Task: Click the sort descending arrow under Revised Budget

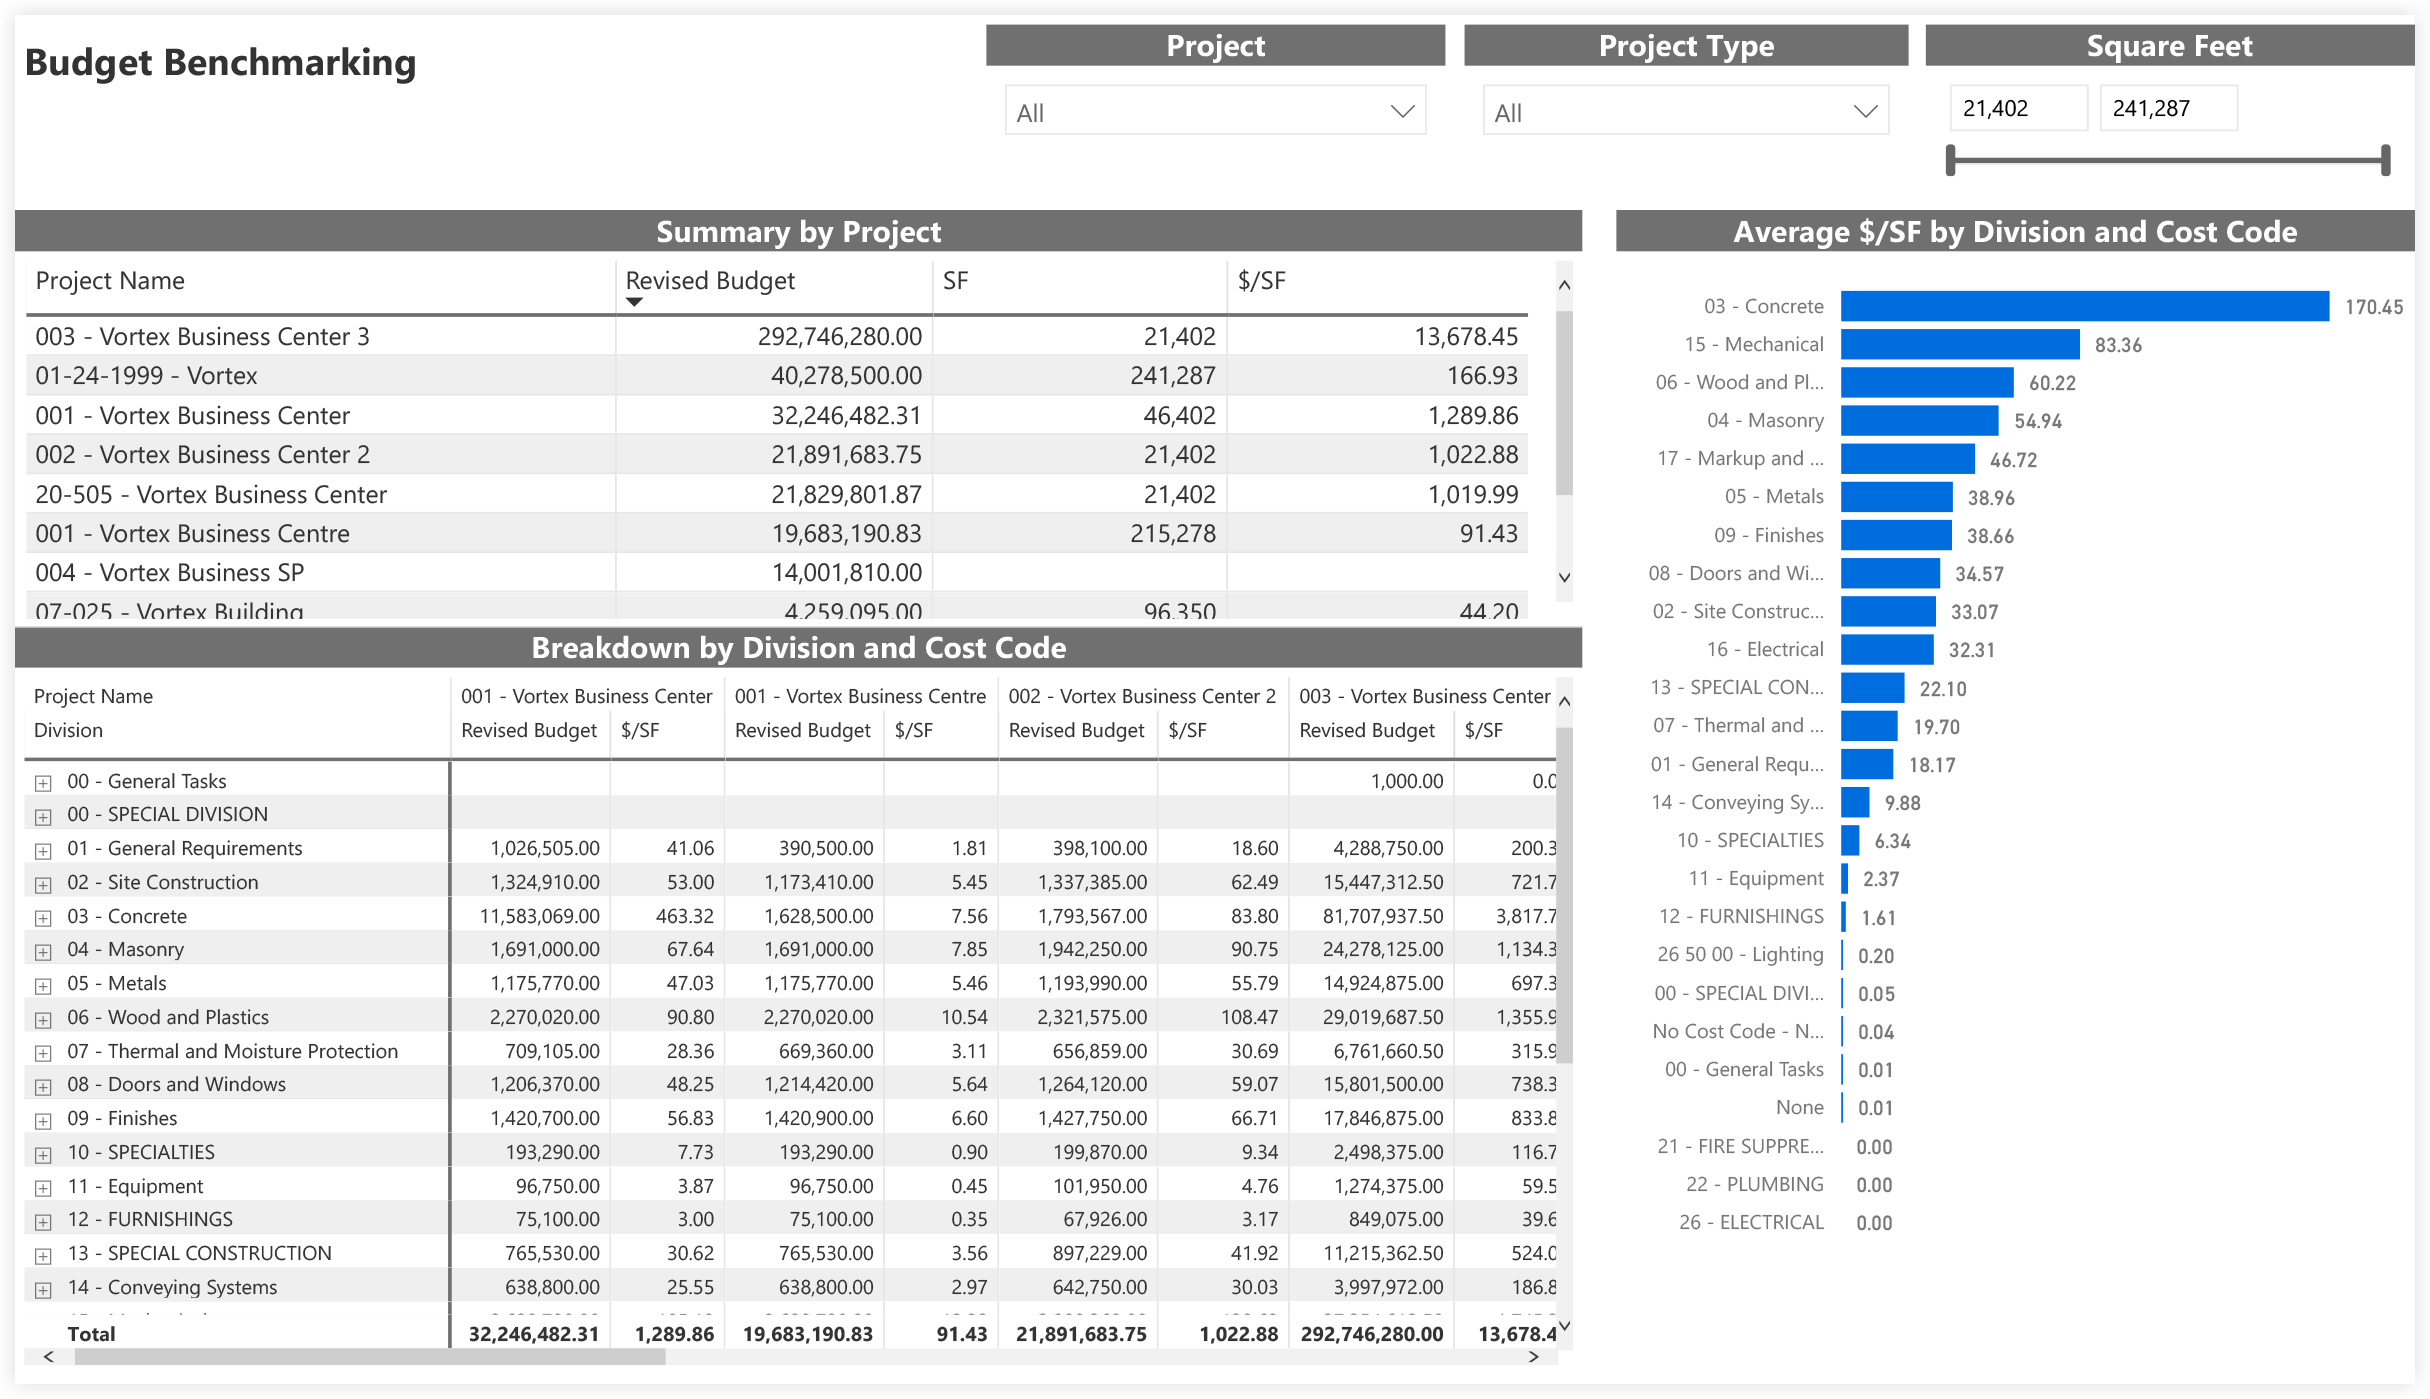Action: point(634,302)
